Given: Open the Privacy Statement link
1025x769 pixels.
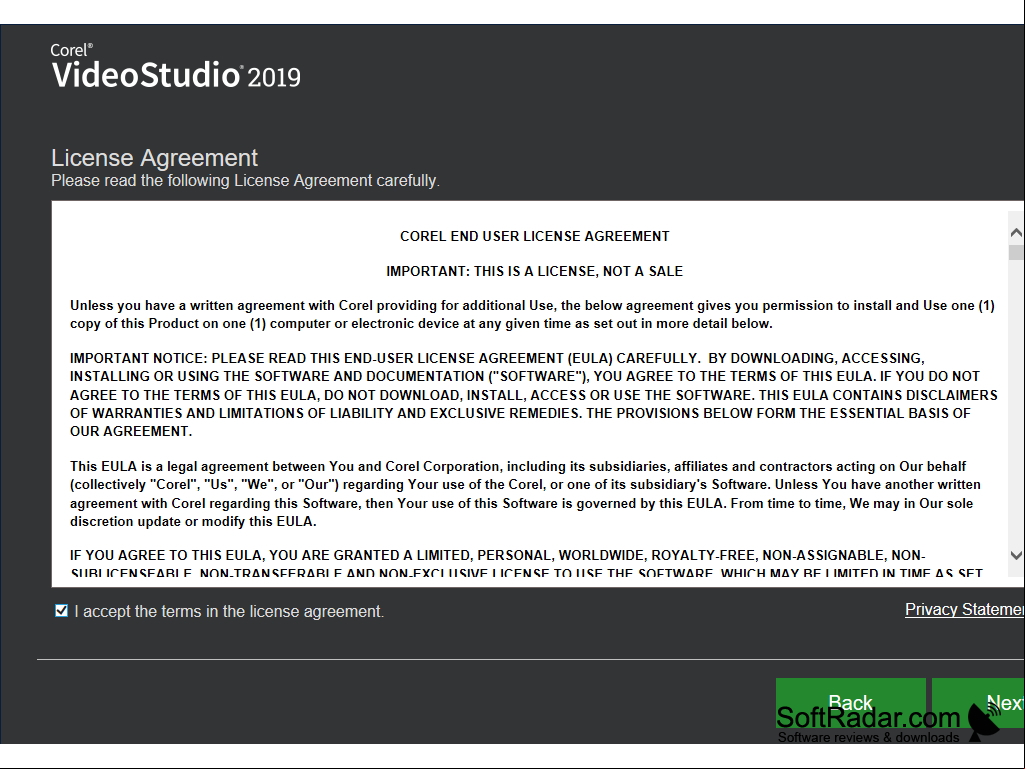Looking at the screenshot, I should [x=965, y=609].
